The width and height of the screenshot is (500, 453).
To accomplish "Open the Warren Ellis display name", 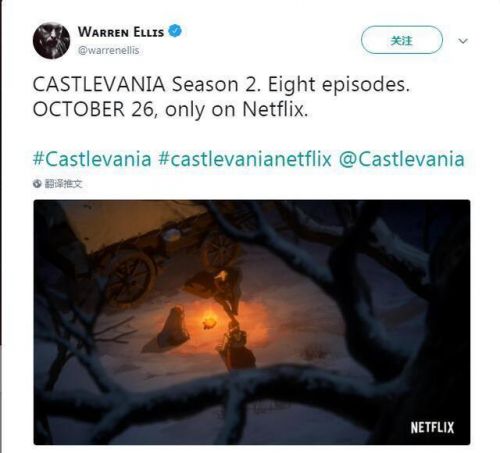I will tap(121, 32).
